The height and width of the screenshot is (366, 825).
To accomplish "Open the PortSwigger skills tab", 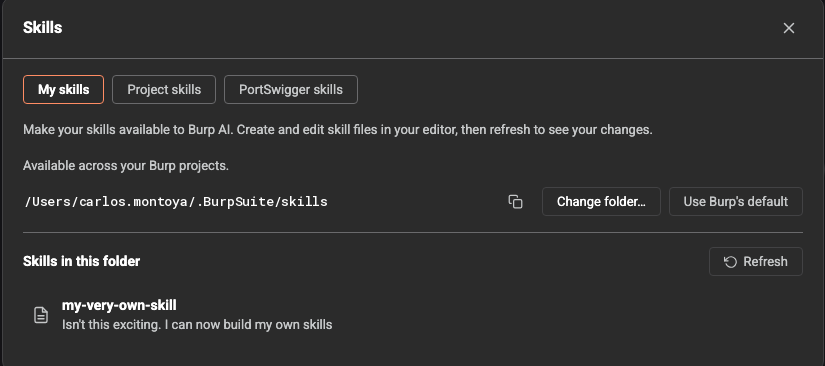I will [x=291, y=89].
